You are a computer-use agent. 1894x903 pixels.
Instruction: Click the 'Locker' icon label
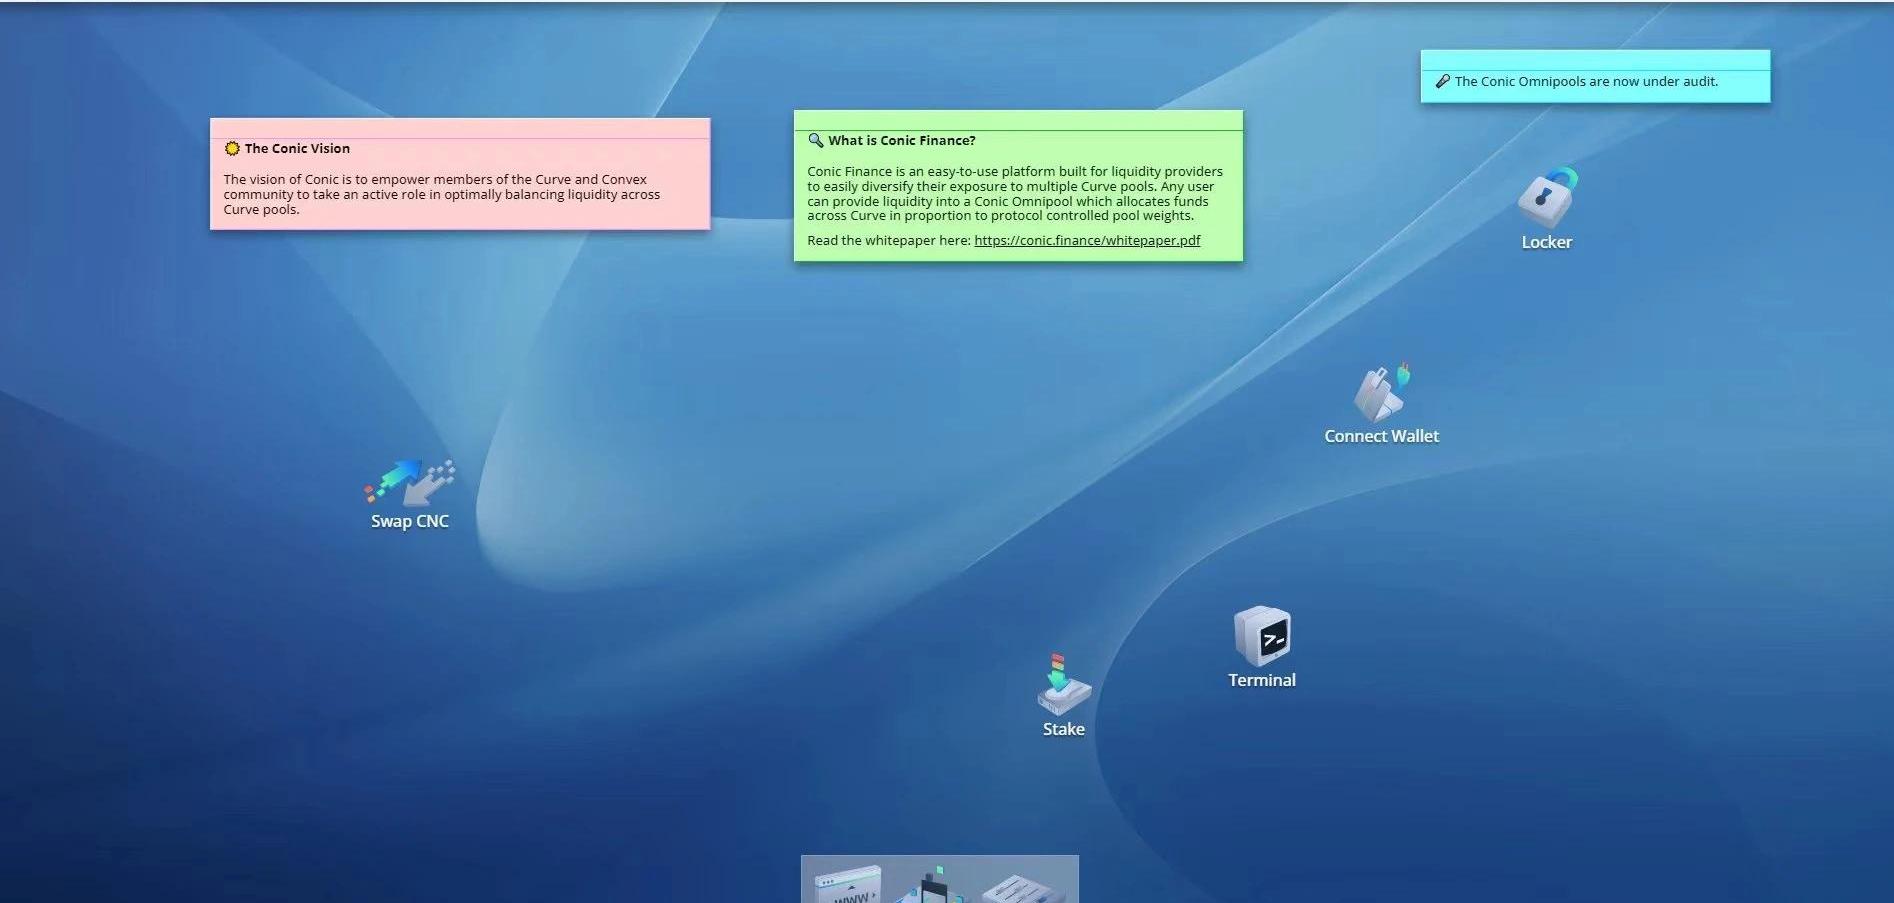1547,242
